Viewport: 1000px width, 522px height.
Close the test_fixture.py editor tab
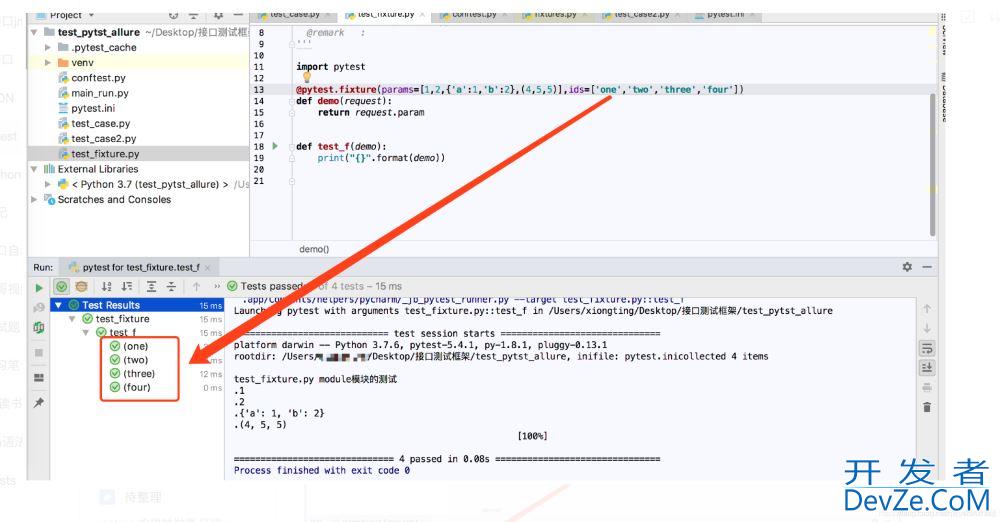tap(422, 14)
